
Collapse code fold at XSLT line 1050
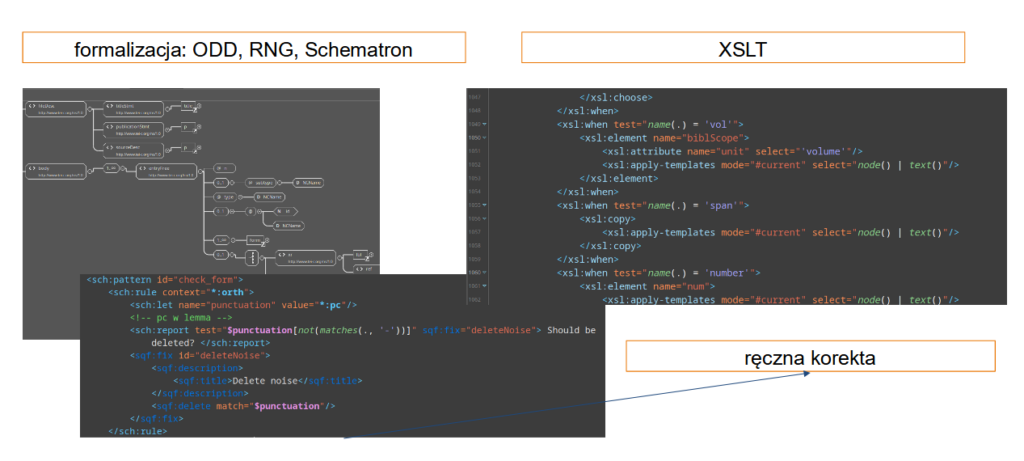pyautogui.click(x=484, y=138)
